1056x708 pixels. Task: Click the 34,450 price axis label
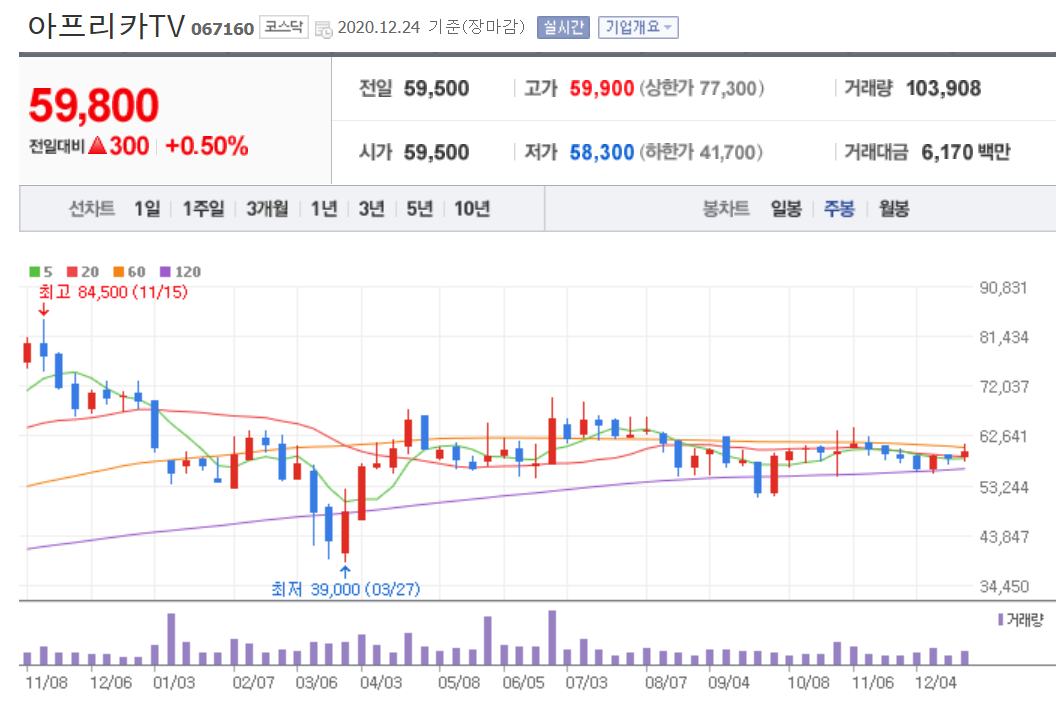[x=1003, y=587]
